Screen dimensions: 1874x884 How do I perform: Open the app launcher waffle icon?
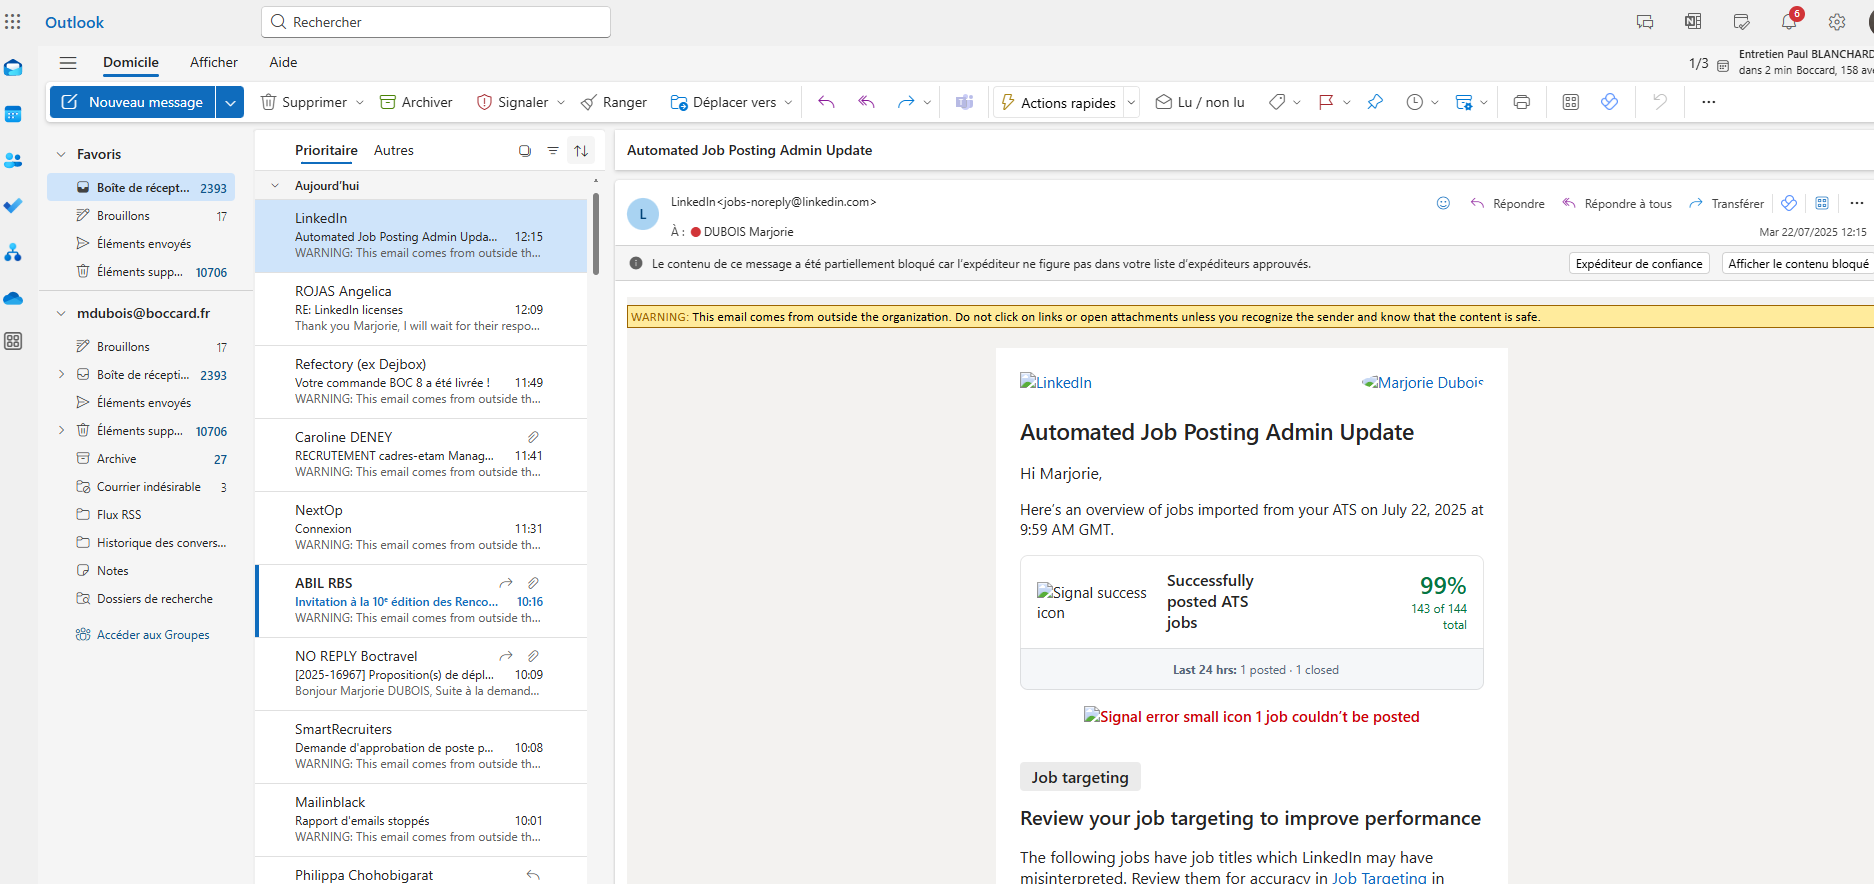tap(13, 22)
